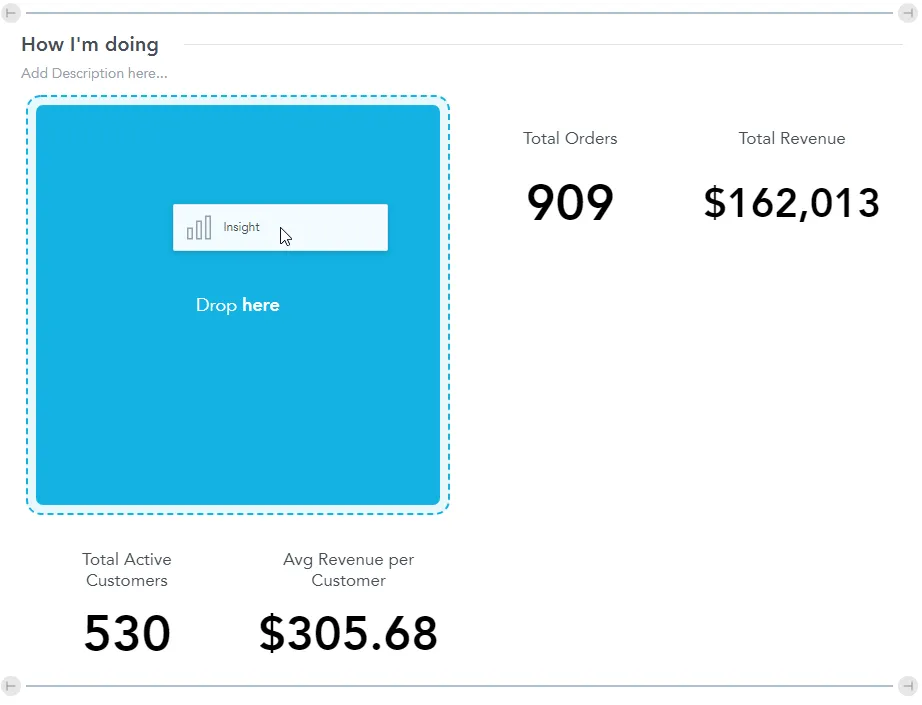922x705 pixels.
Task: Click the $305.68 average revenue value
Action: point(348,633)
